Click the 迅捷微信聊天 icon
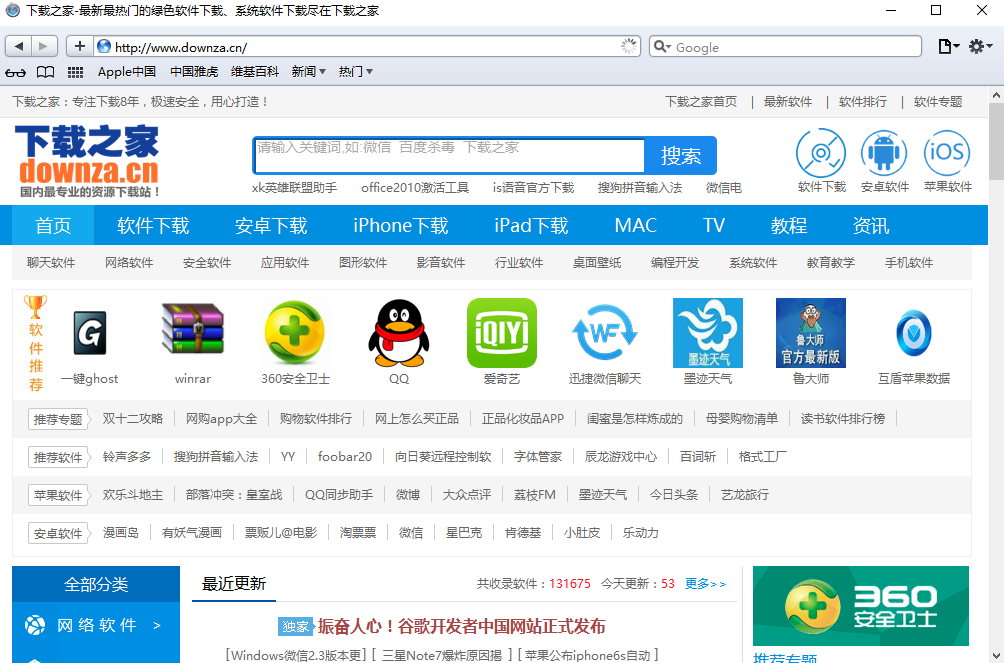 pyautogui.click(x=605, y=333)
